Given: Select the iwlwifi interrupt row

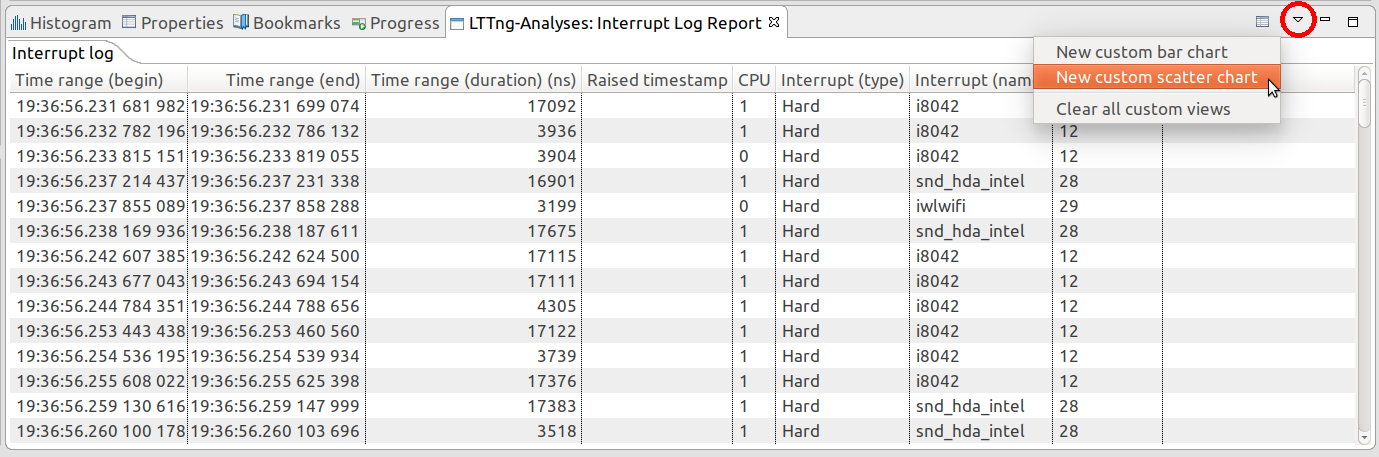Looking at the screenshot, I should click(x=600, y=206).
